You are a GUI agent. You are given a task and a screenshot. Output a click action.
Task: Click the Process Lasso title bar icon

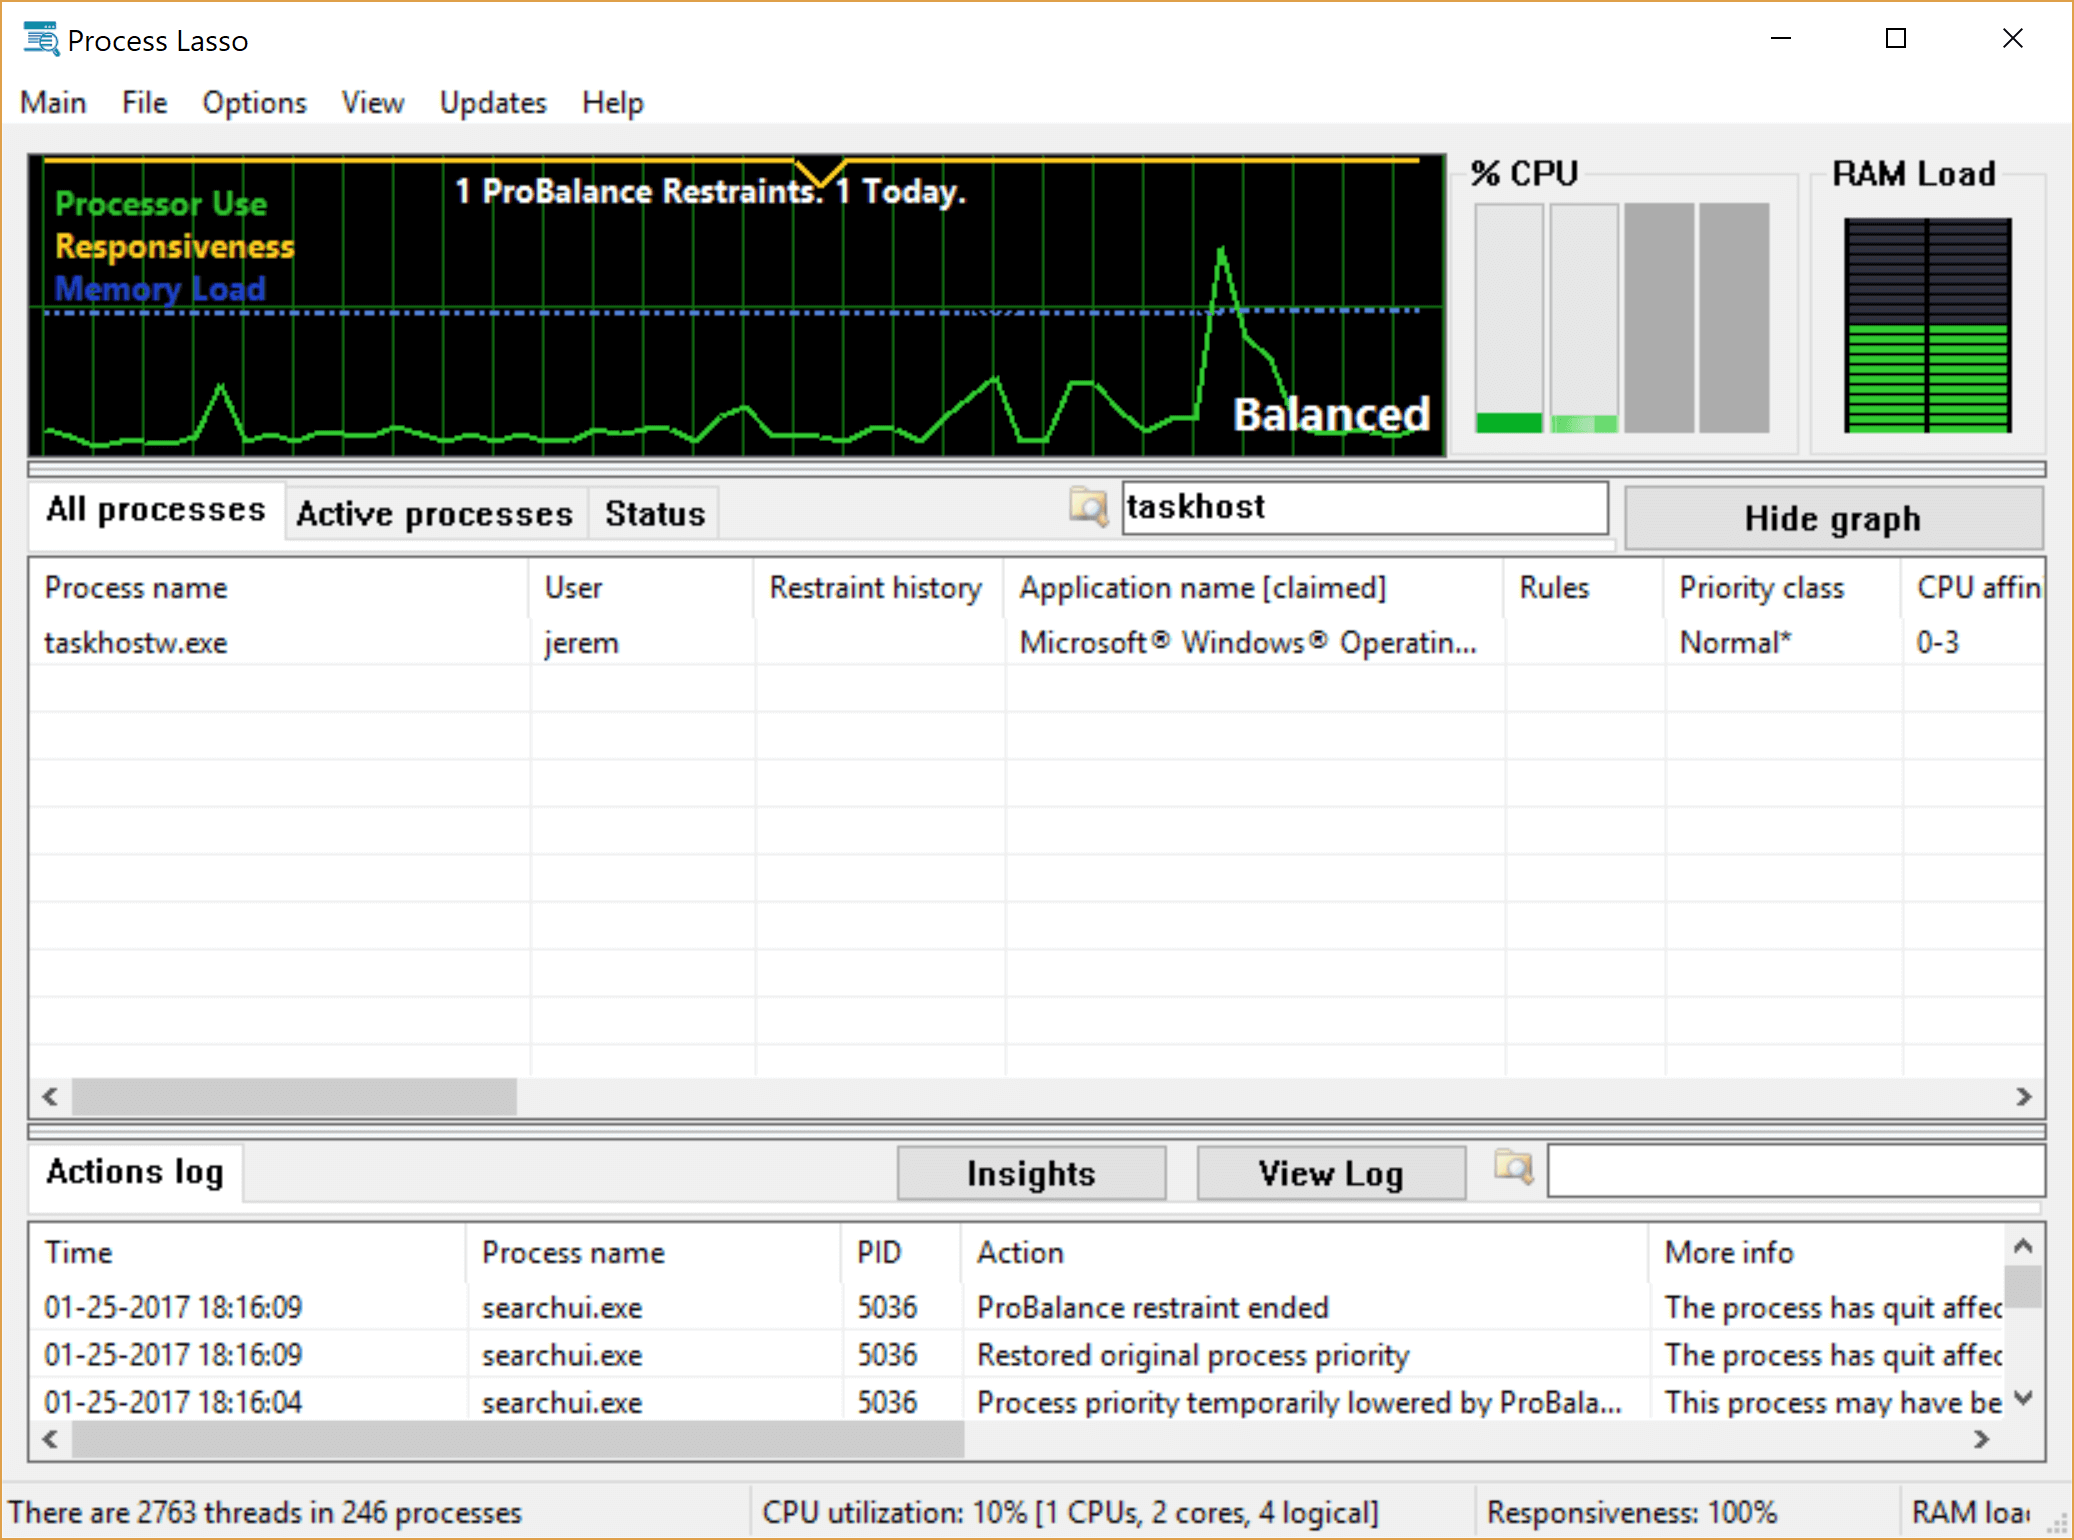(41, 40)
